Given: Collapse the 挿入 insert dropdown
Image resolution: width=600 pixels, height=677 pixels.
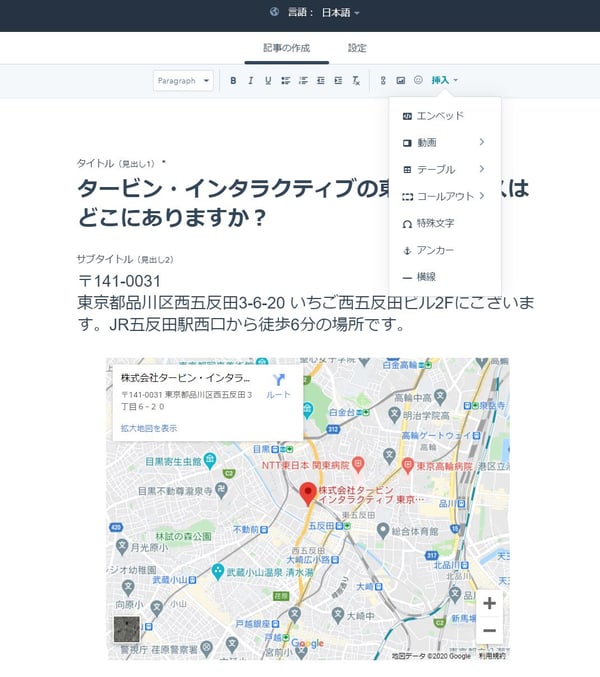Looking at the screenshot, I should (x=444, y=80).
